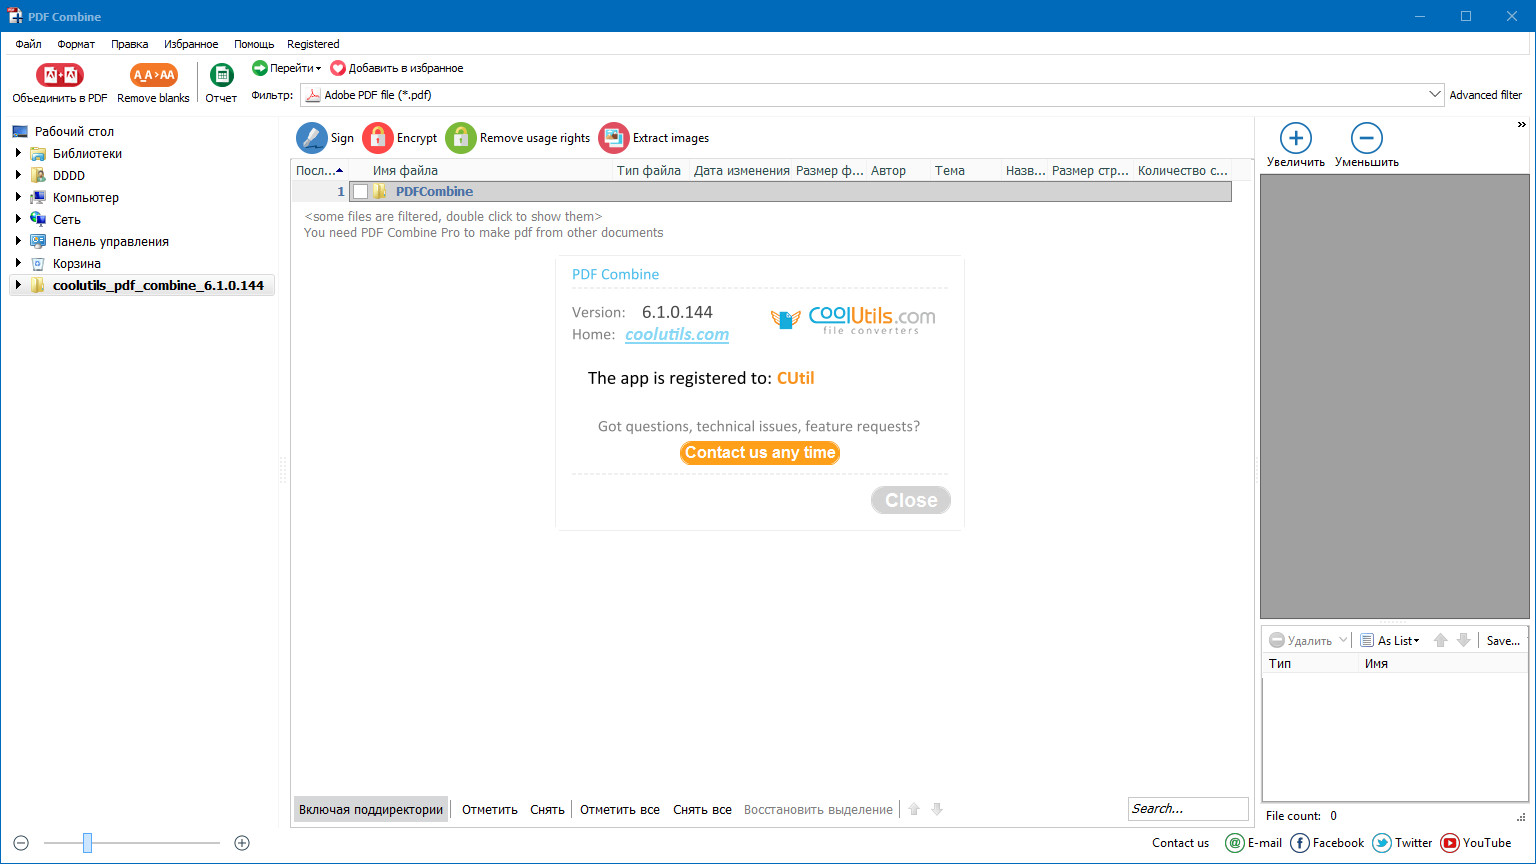1536x864 pixels.
Task: Click the Remove blanks toolbar icon
Action: [x=153, y=75]
